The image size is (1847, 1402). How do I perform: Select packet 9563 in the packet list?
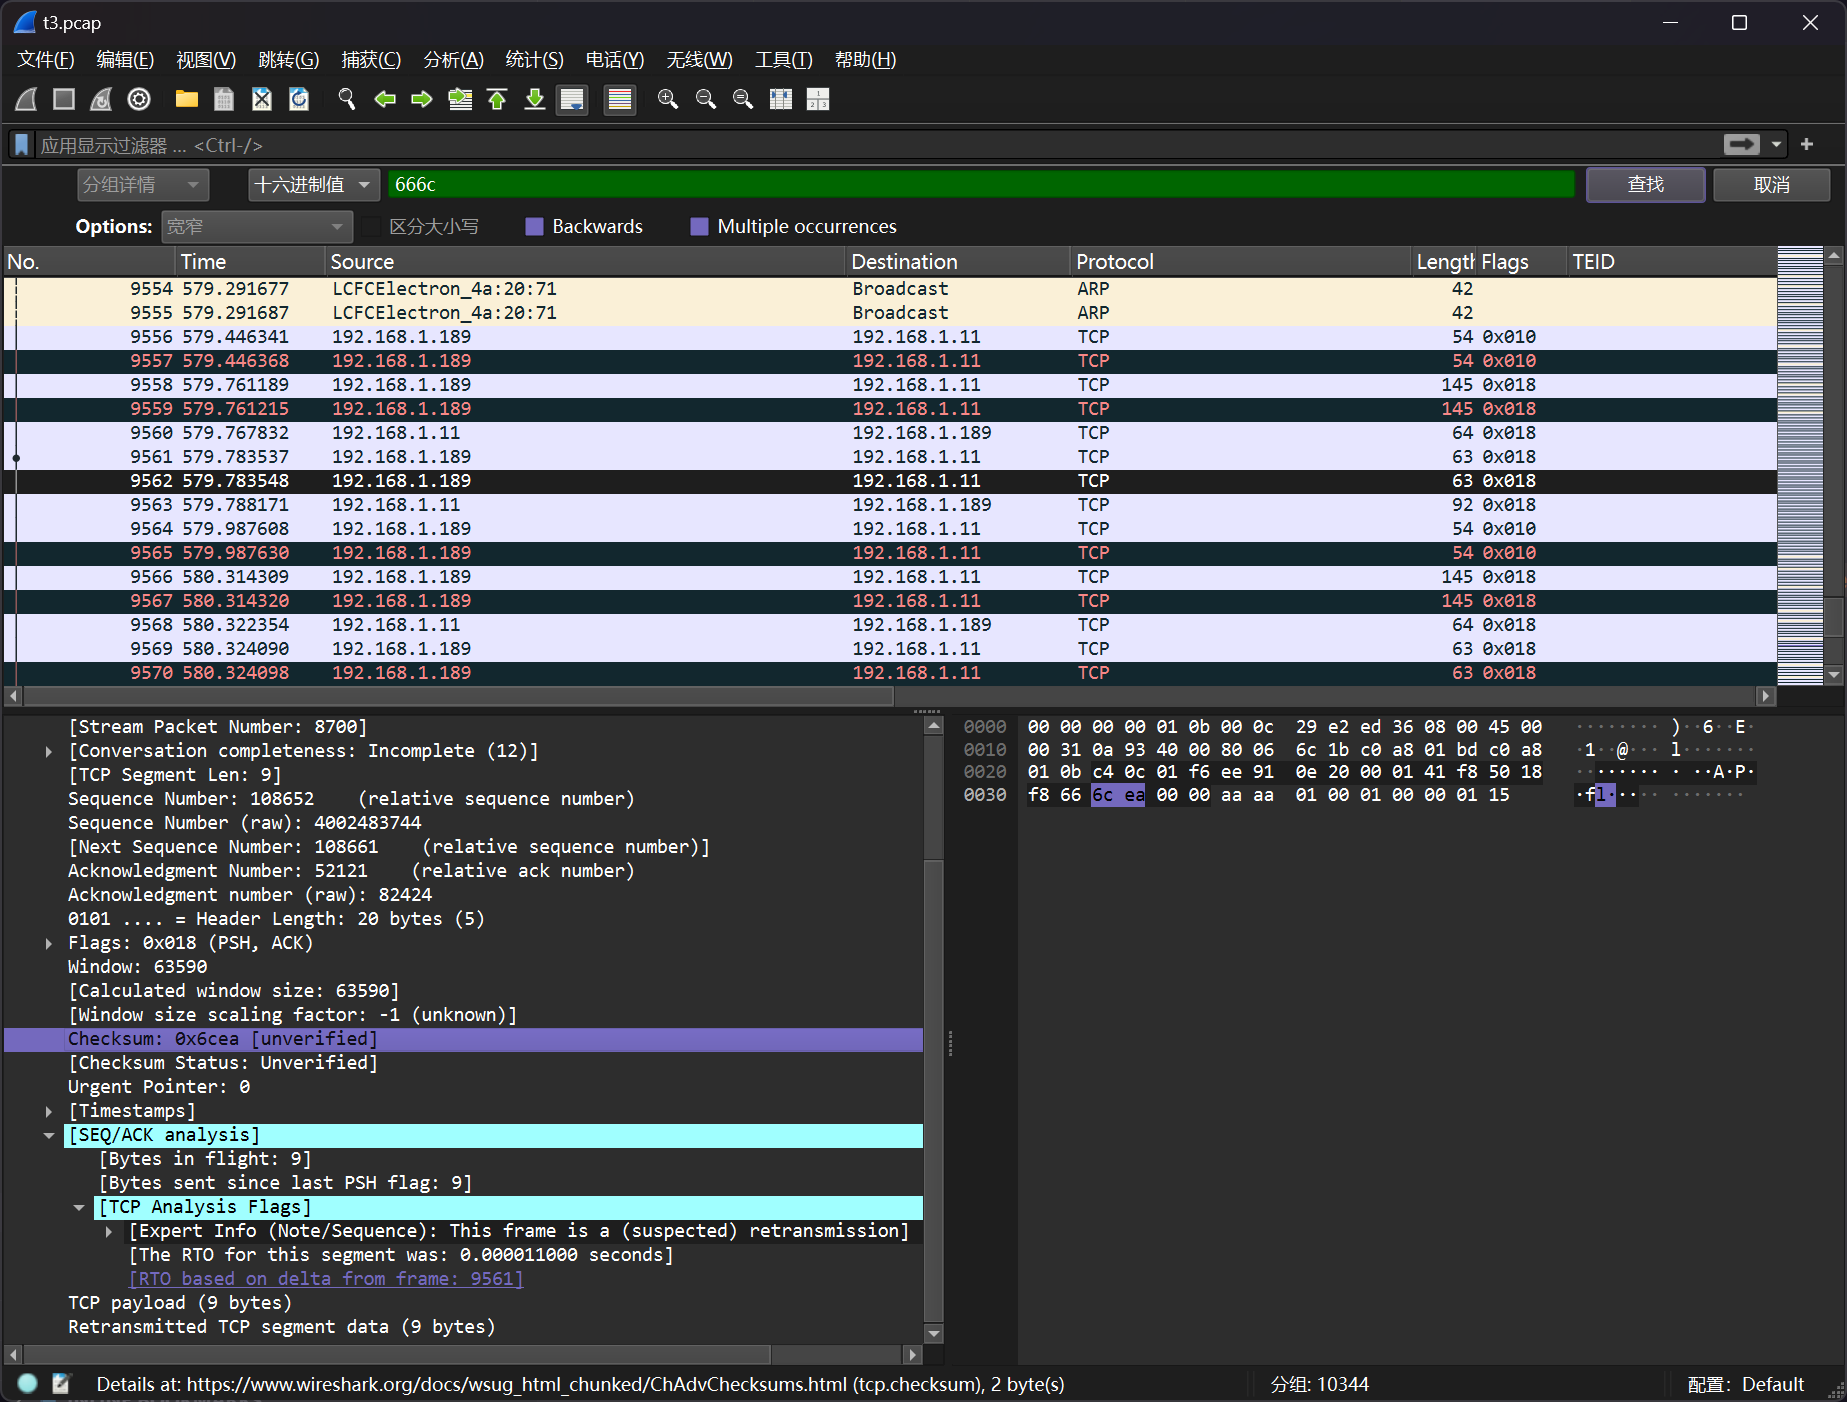(890, 505)
